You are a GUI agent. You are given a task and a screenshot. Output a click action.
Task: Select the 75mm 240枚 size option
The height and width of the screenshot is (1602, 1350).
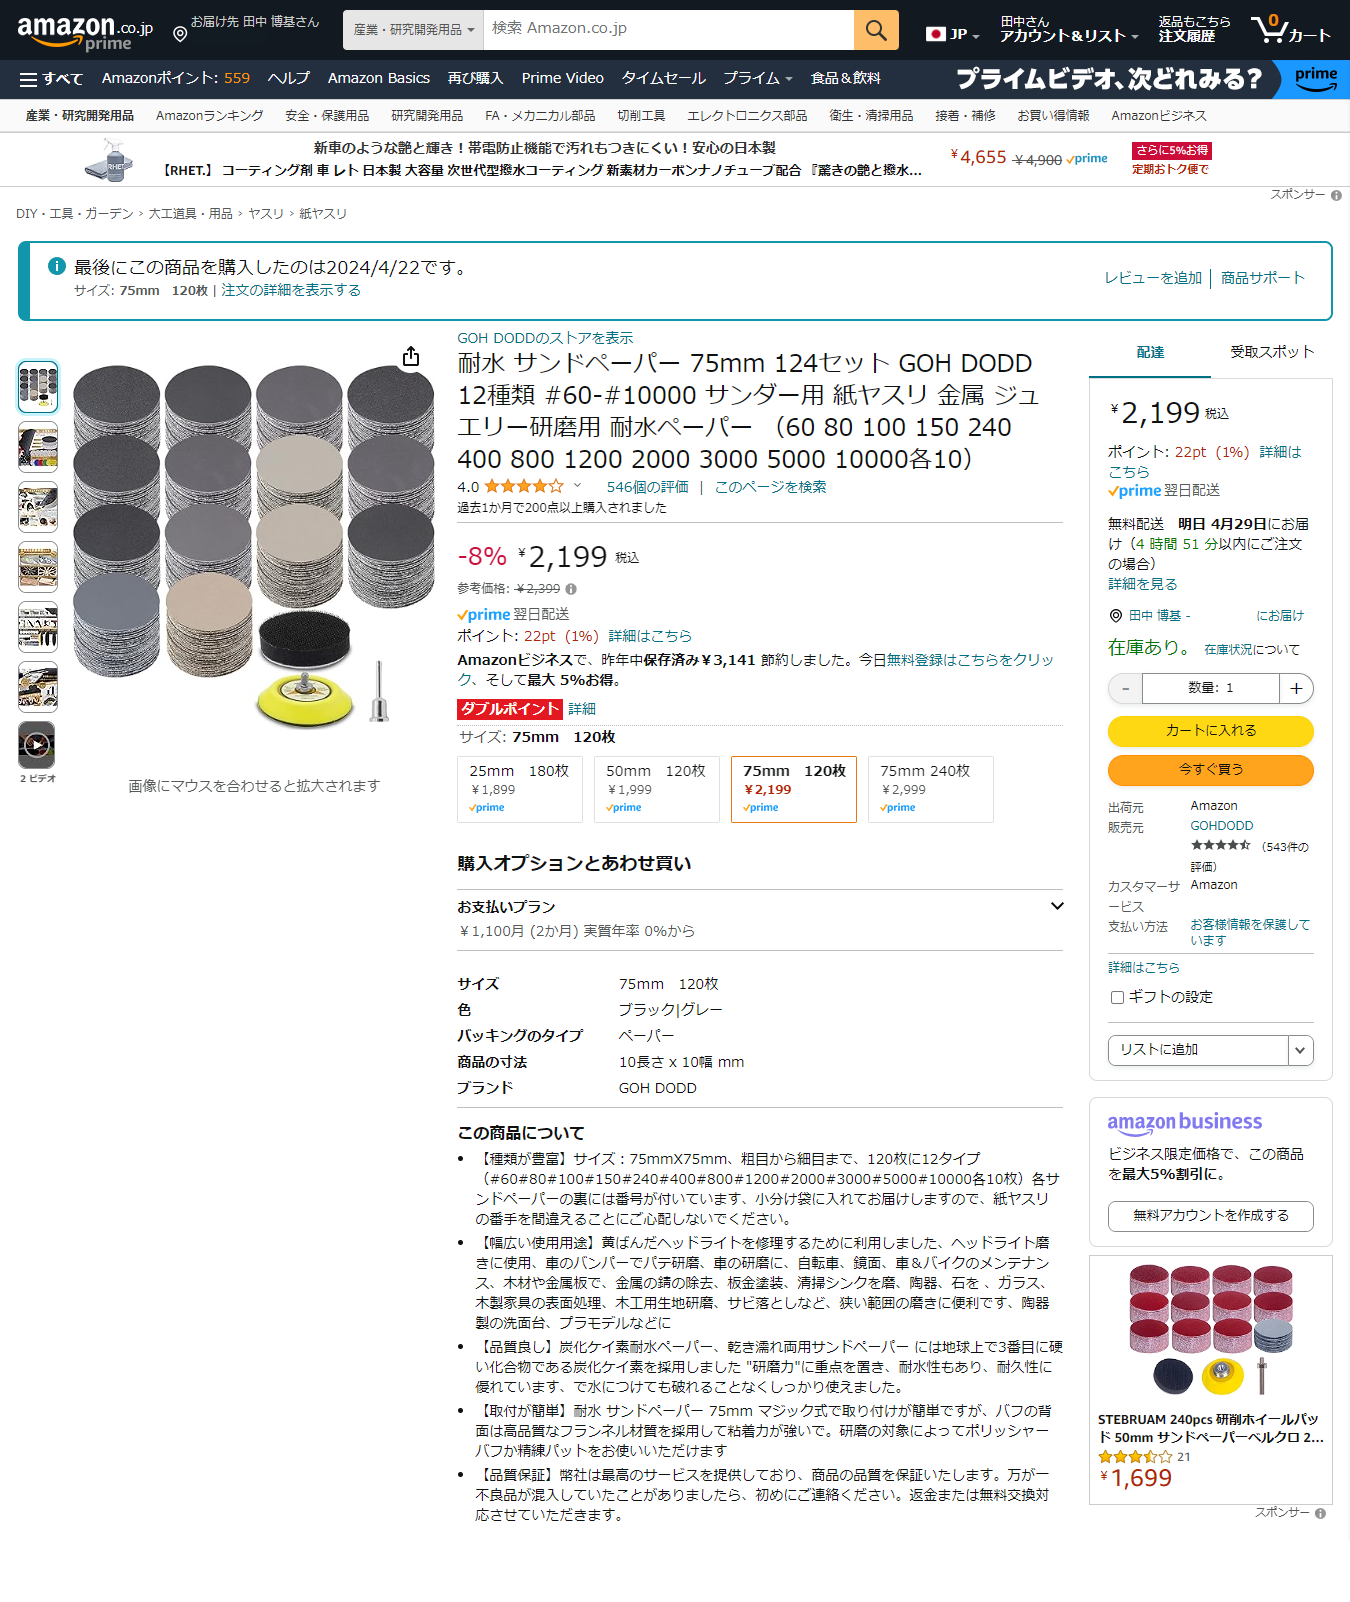pos(930,789)
